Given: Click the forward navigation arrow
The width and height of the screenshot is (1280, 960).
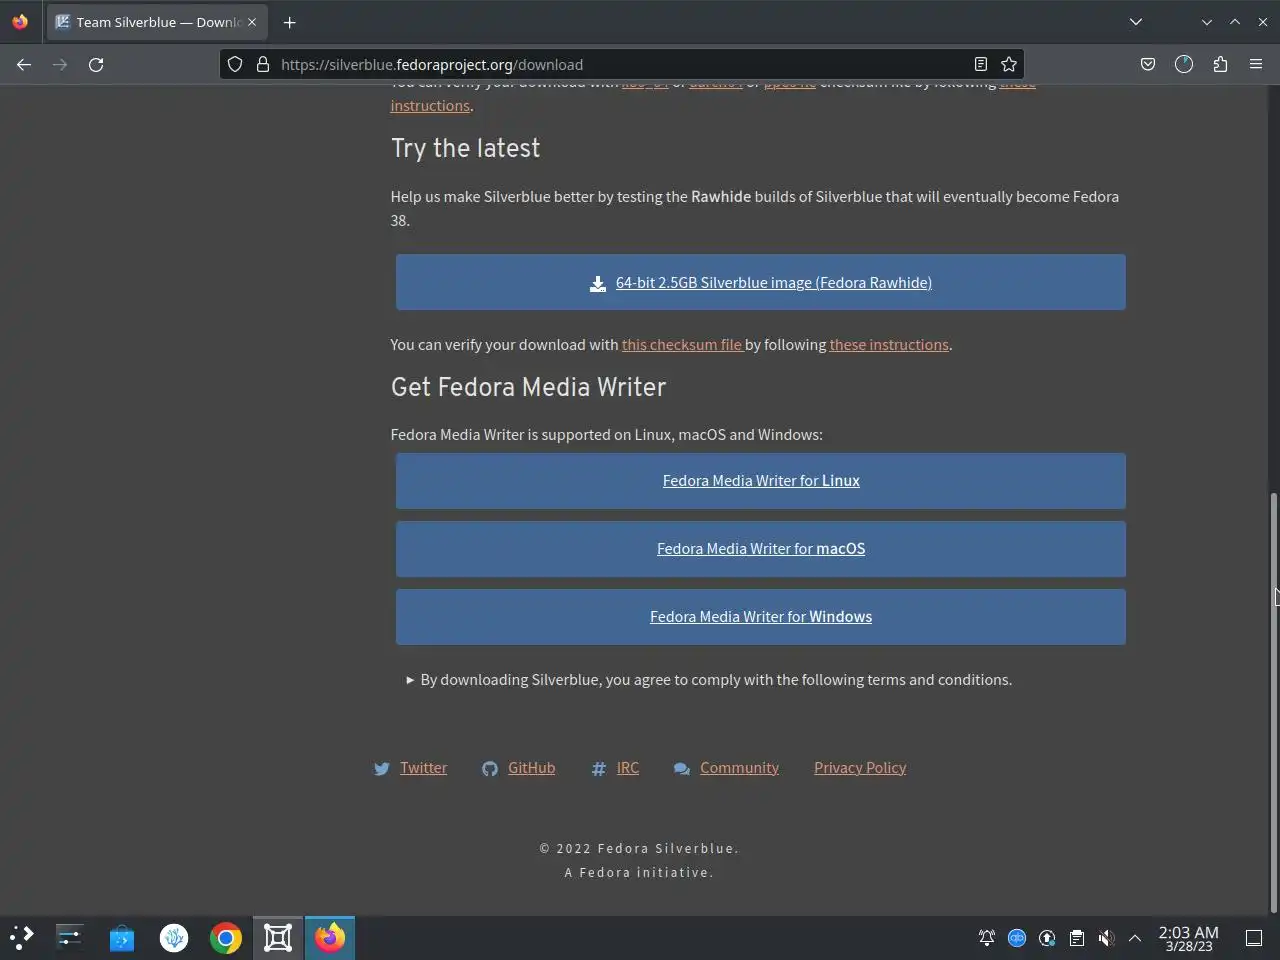Looking at the screenshot, I should coord(60,64).
